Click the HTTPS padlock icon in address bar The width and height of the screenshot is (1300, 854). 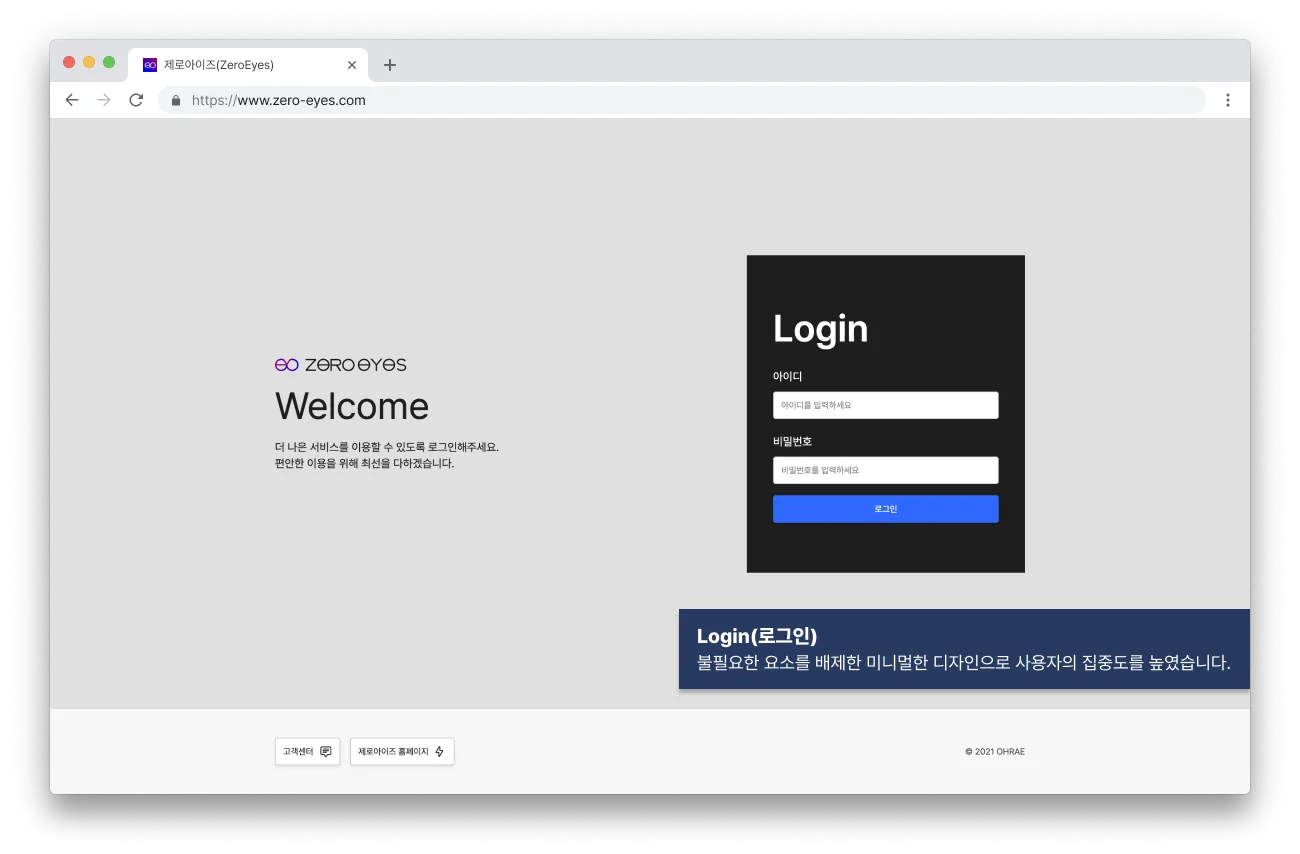175,100
